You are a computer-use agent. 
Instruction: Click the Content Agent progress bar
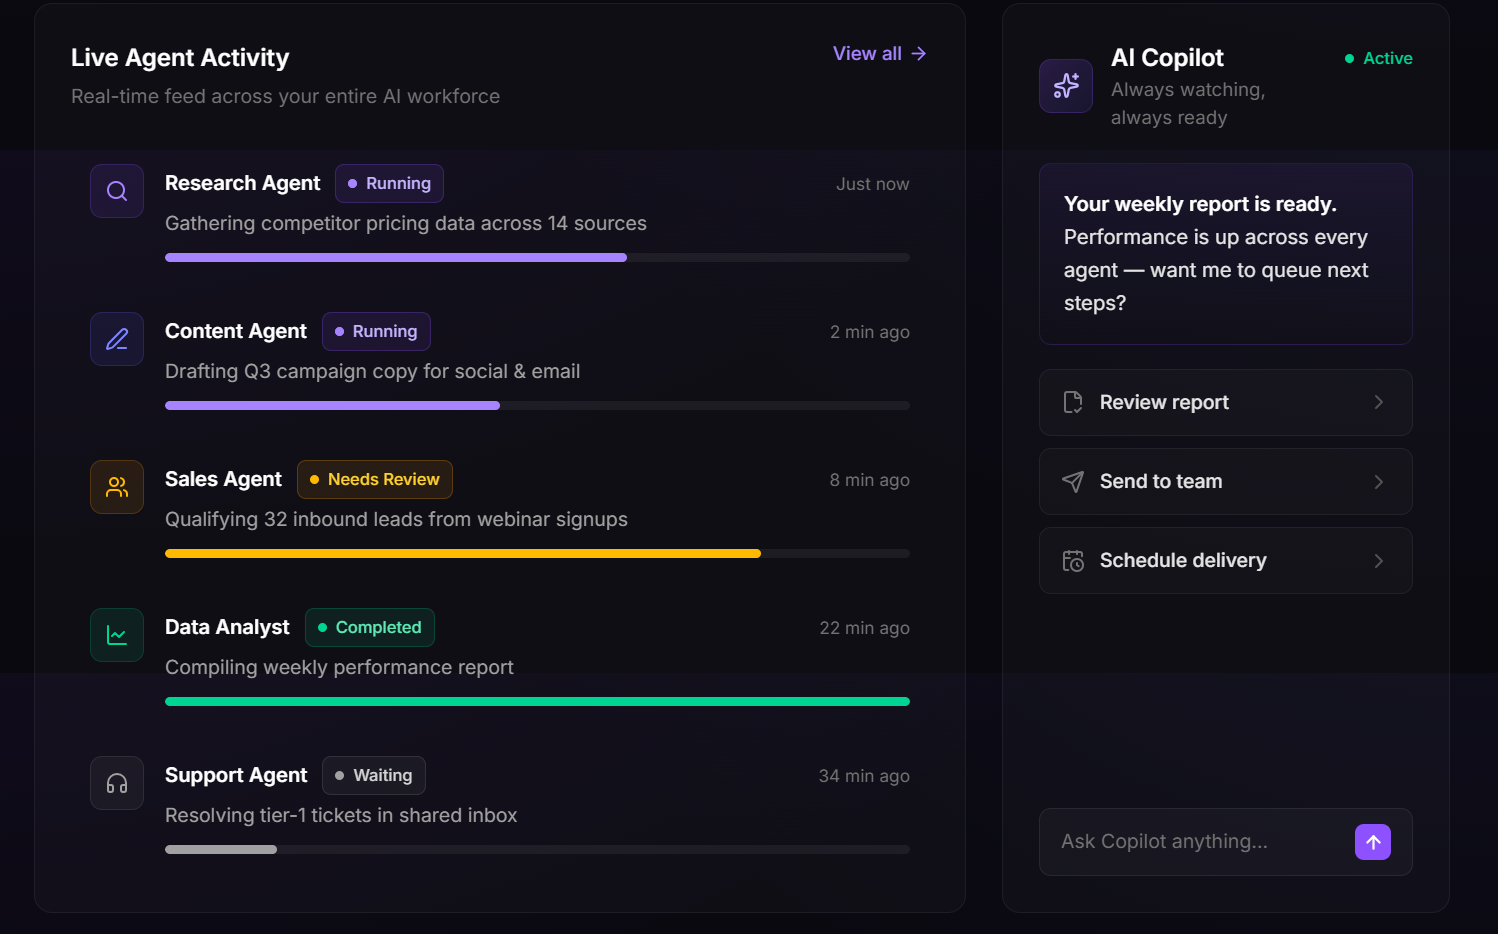[537, 405]
